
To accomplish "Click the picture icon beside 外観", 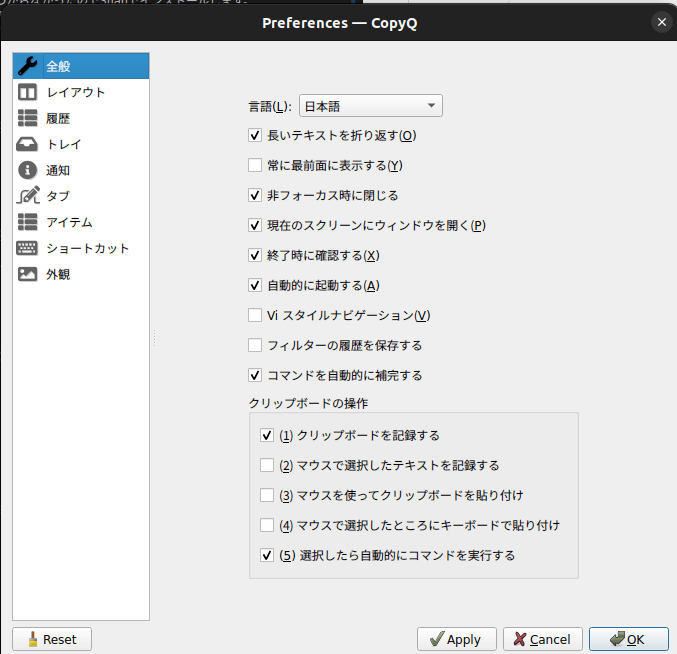I will (x=27, y=274).
